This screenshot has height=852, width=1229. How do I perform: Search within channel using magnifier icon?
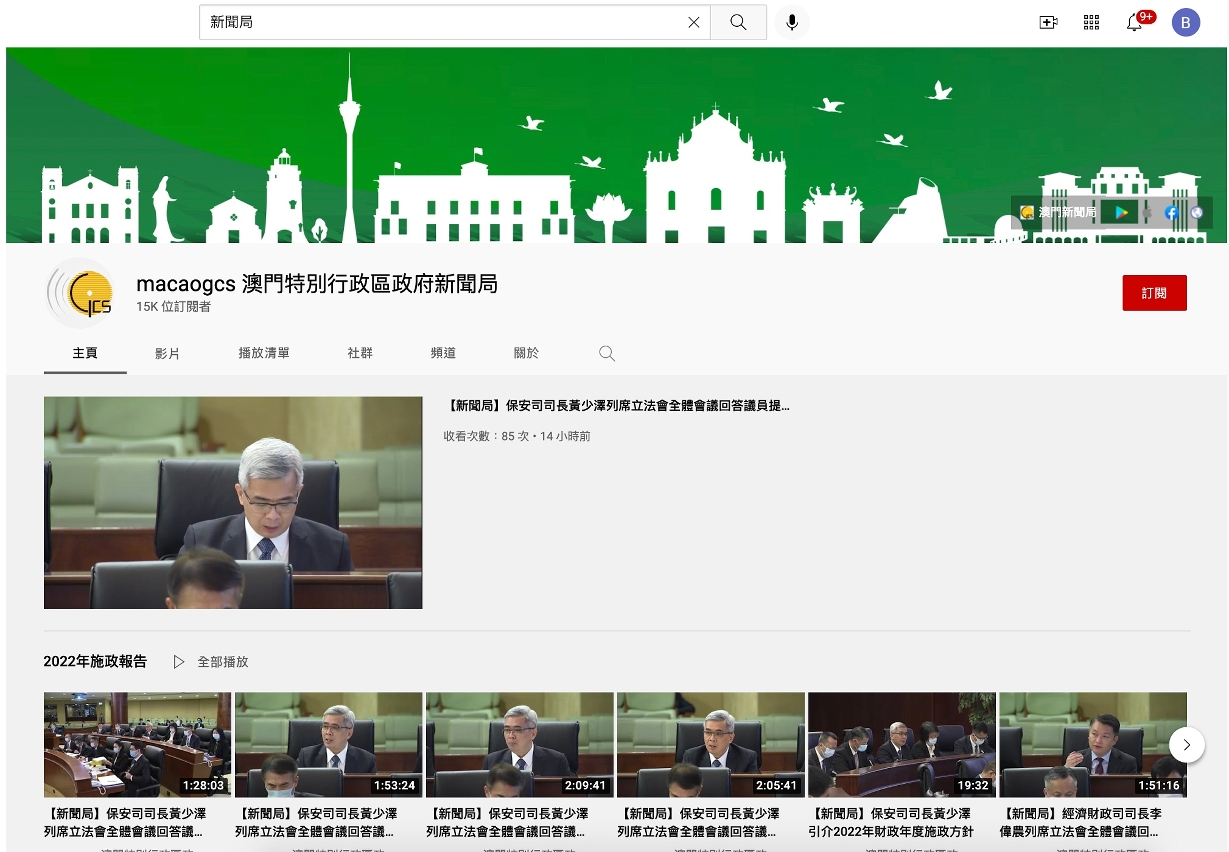pos(607,353)
